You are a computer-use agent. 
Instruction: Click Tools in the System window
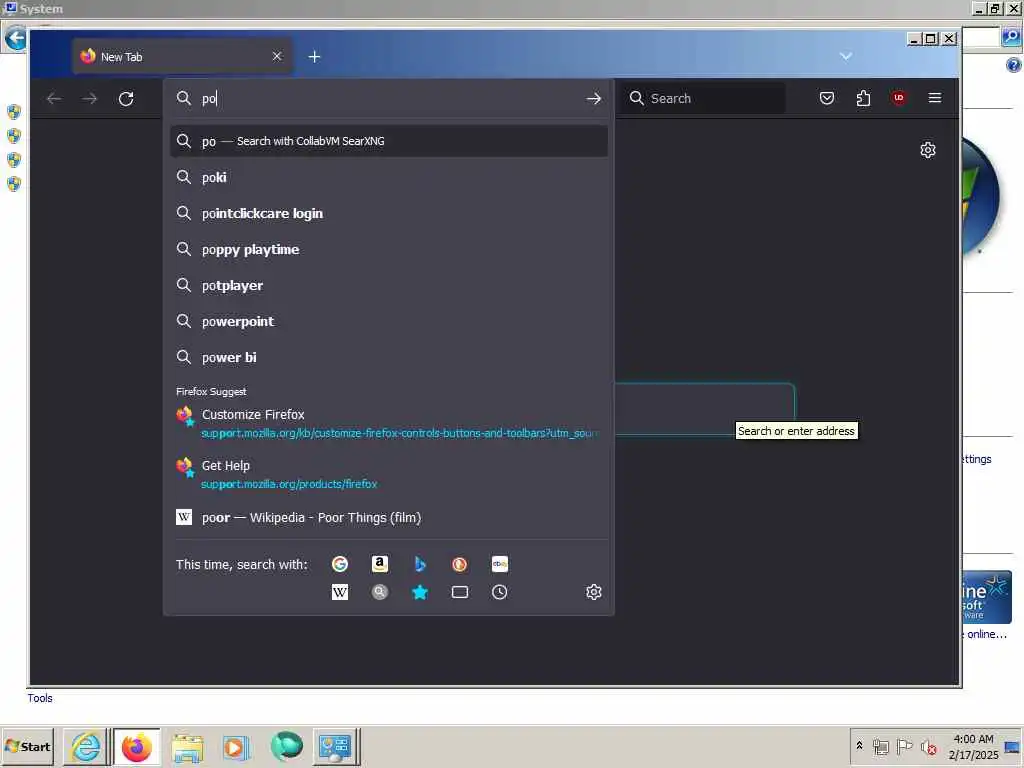[40, 698]
